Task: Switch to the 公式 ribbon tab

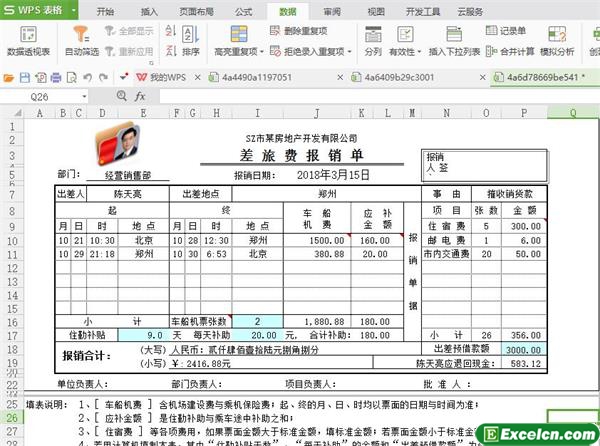Action: pyautogui.click(x=244, y=12)
